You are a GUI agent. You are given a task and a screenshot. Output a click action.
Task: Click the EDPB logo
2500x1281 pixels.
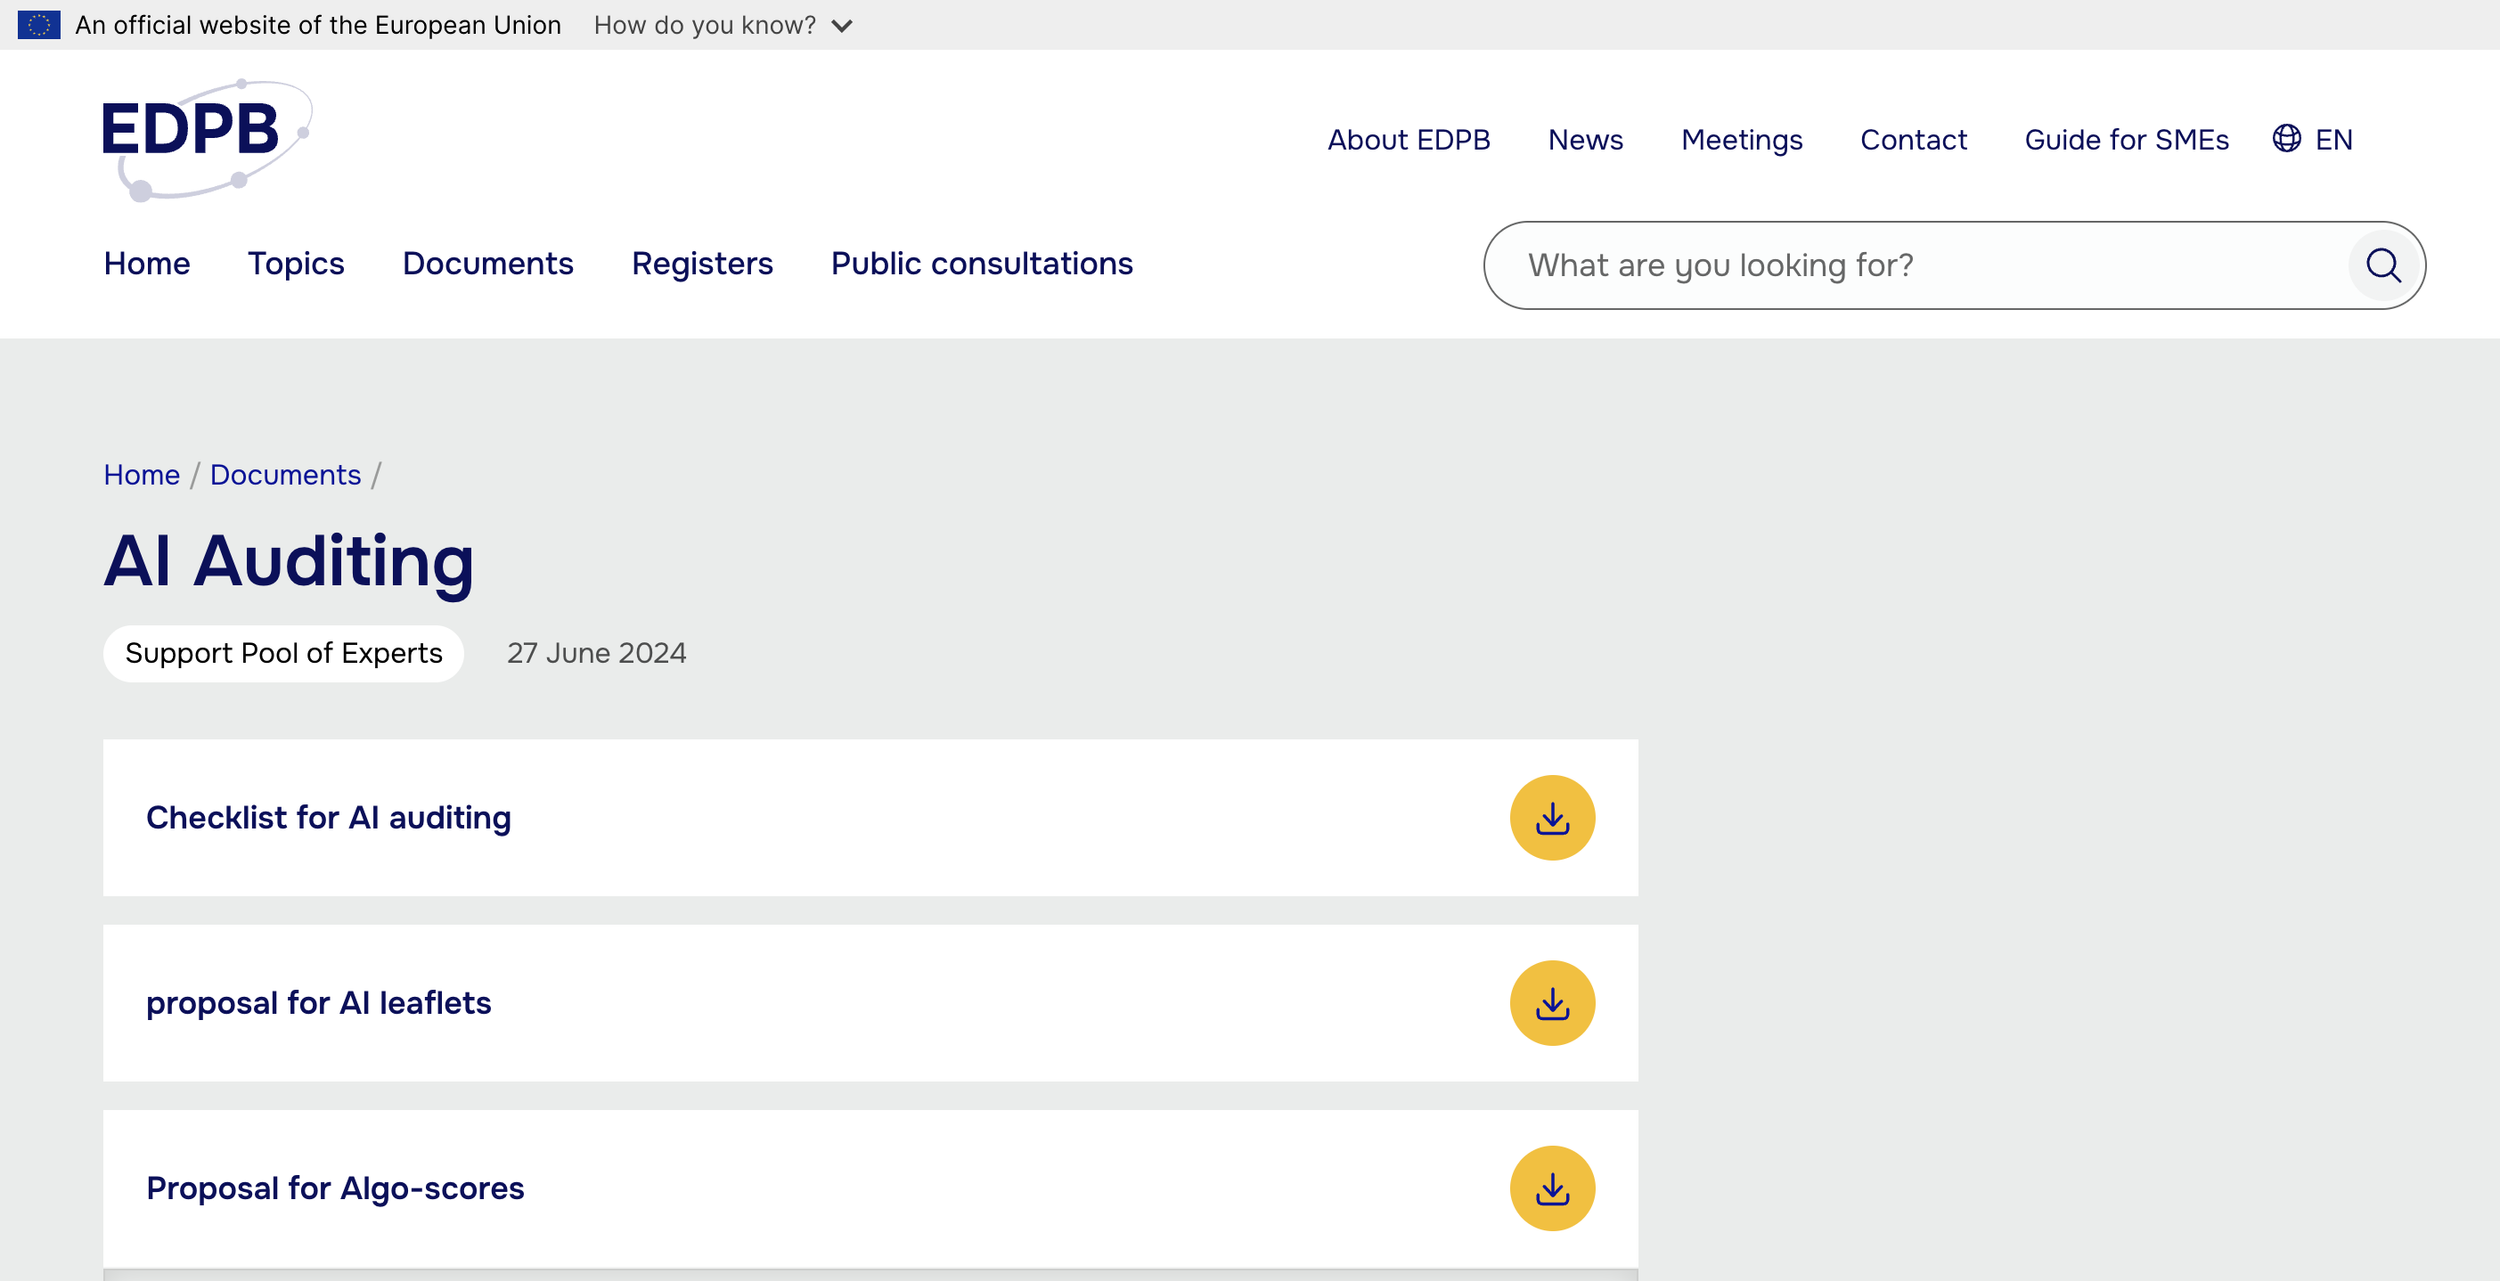coord(207,140)
